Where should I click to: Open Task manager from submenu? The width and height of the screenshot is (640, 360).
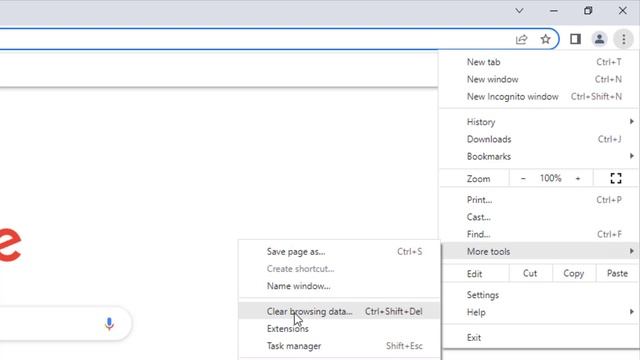click(x=340, y=346)
